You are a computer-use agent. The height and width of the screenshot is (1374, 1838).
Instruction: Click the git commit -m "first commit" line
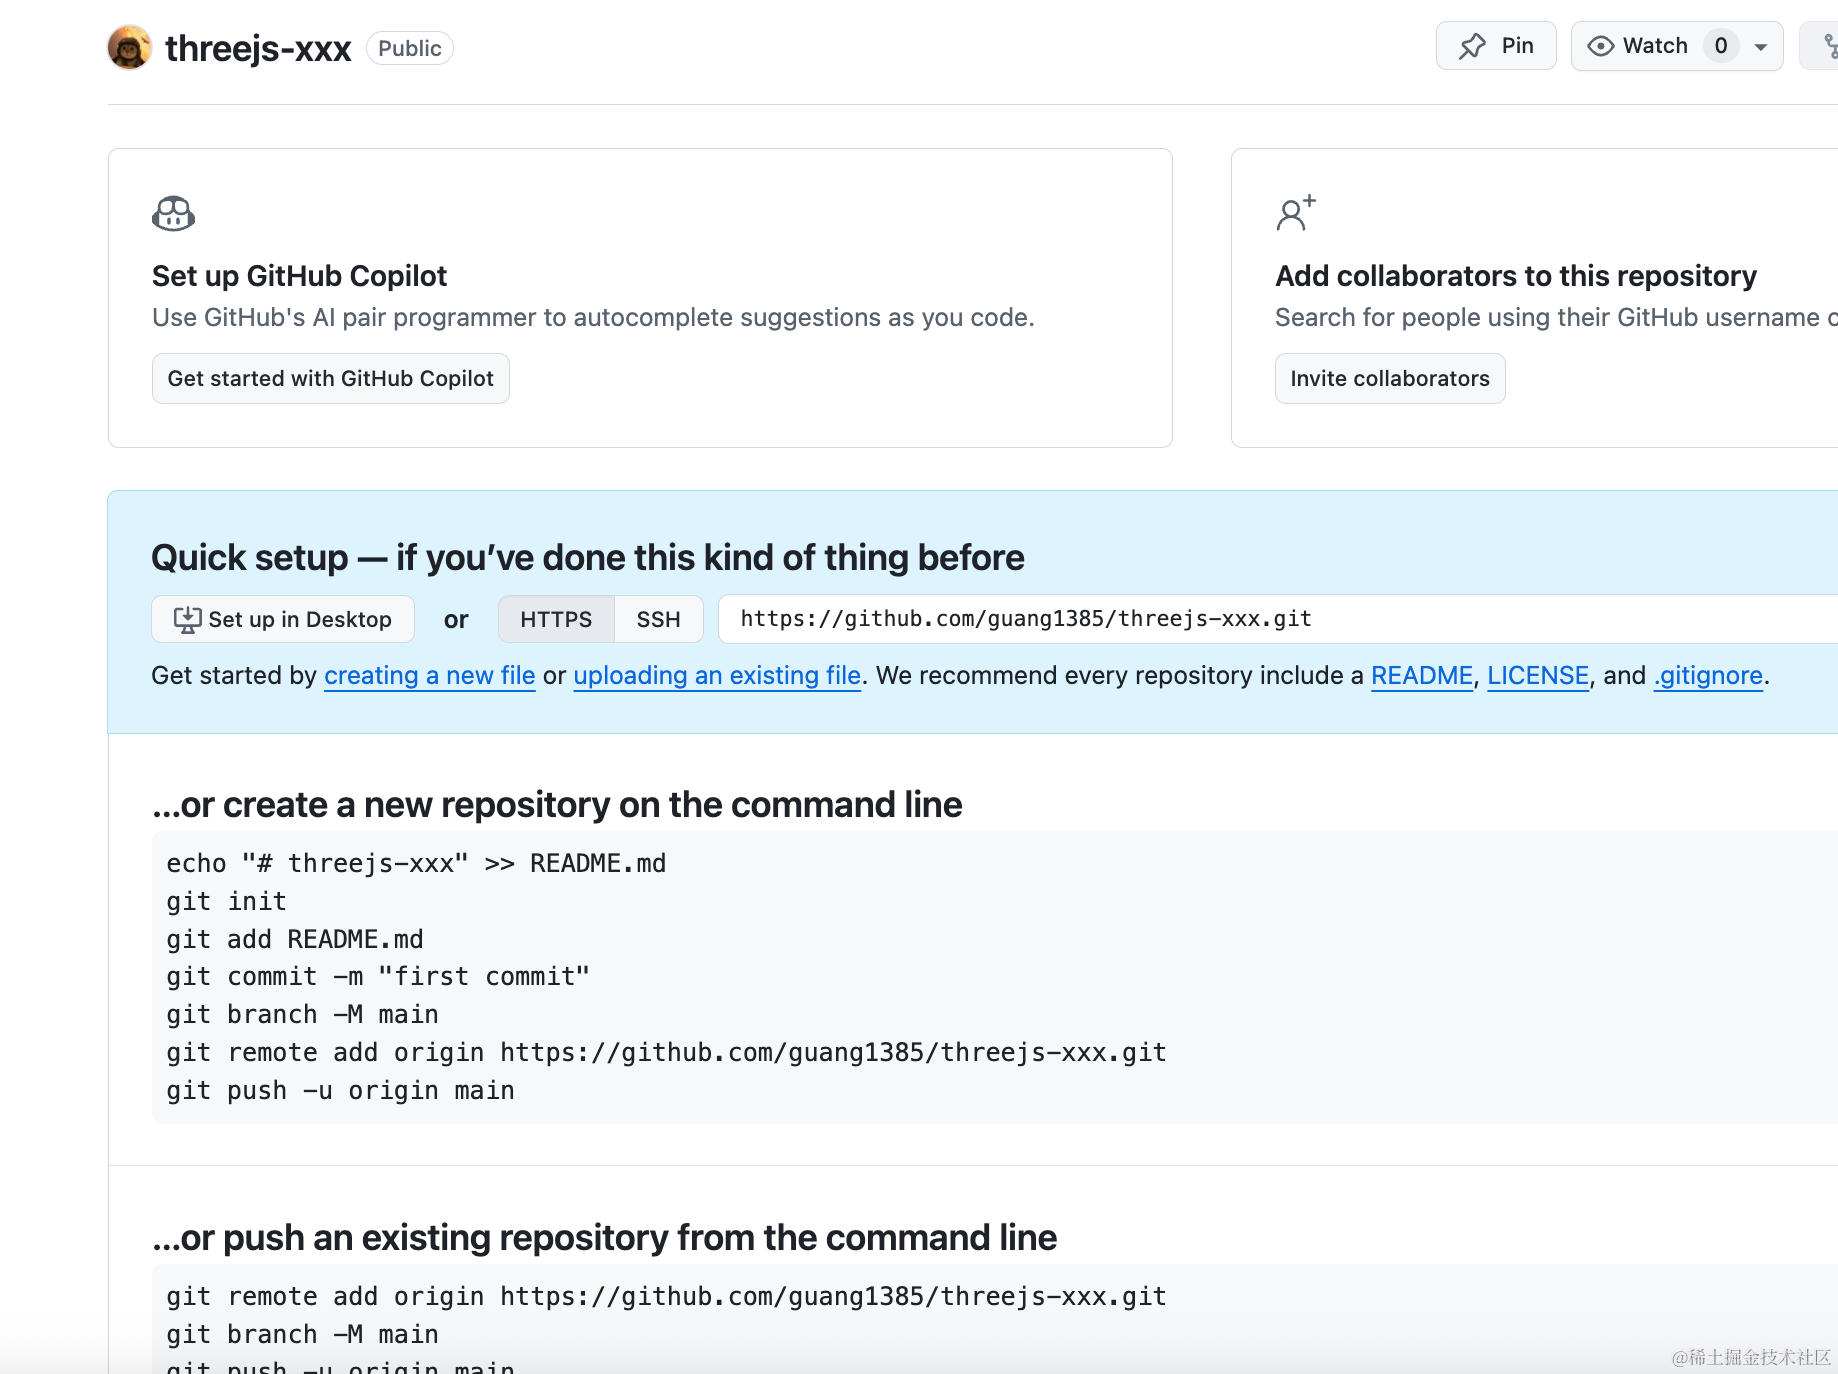point(378,977)
